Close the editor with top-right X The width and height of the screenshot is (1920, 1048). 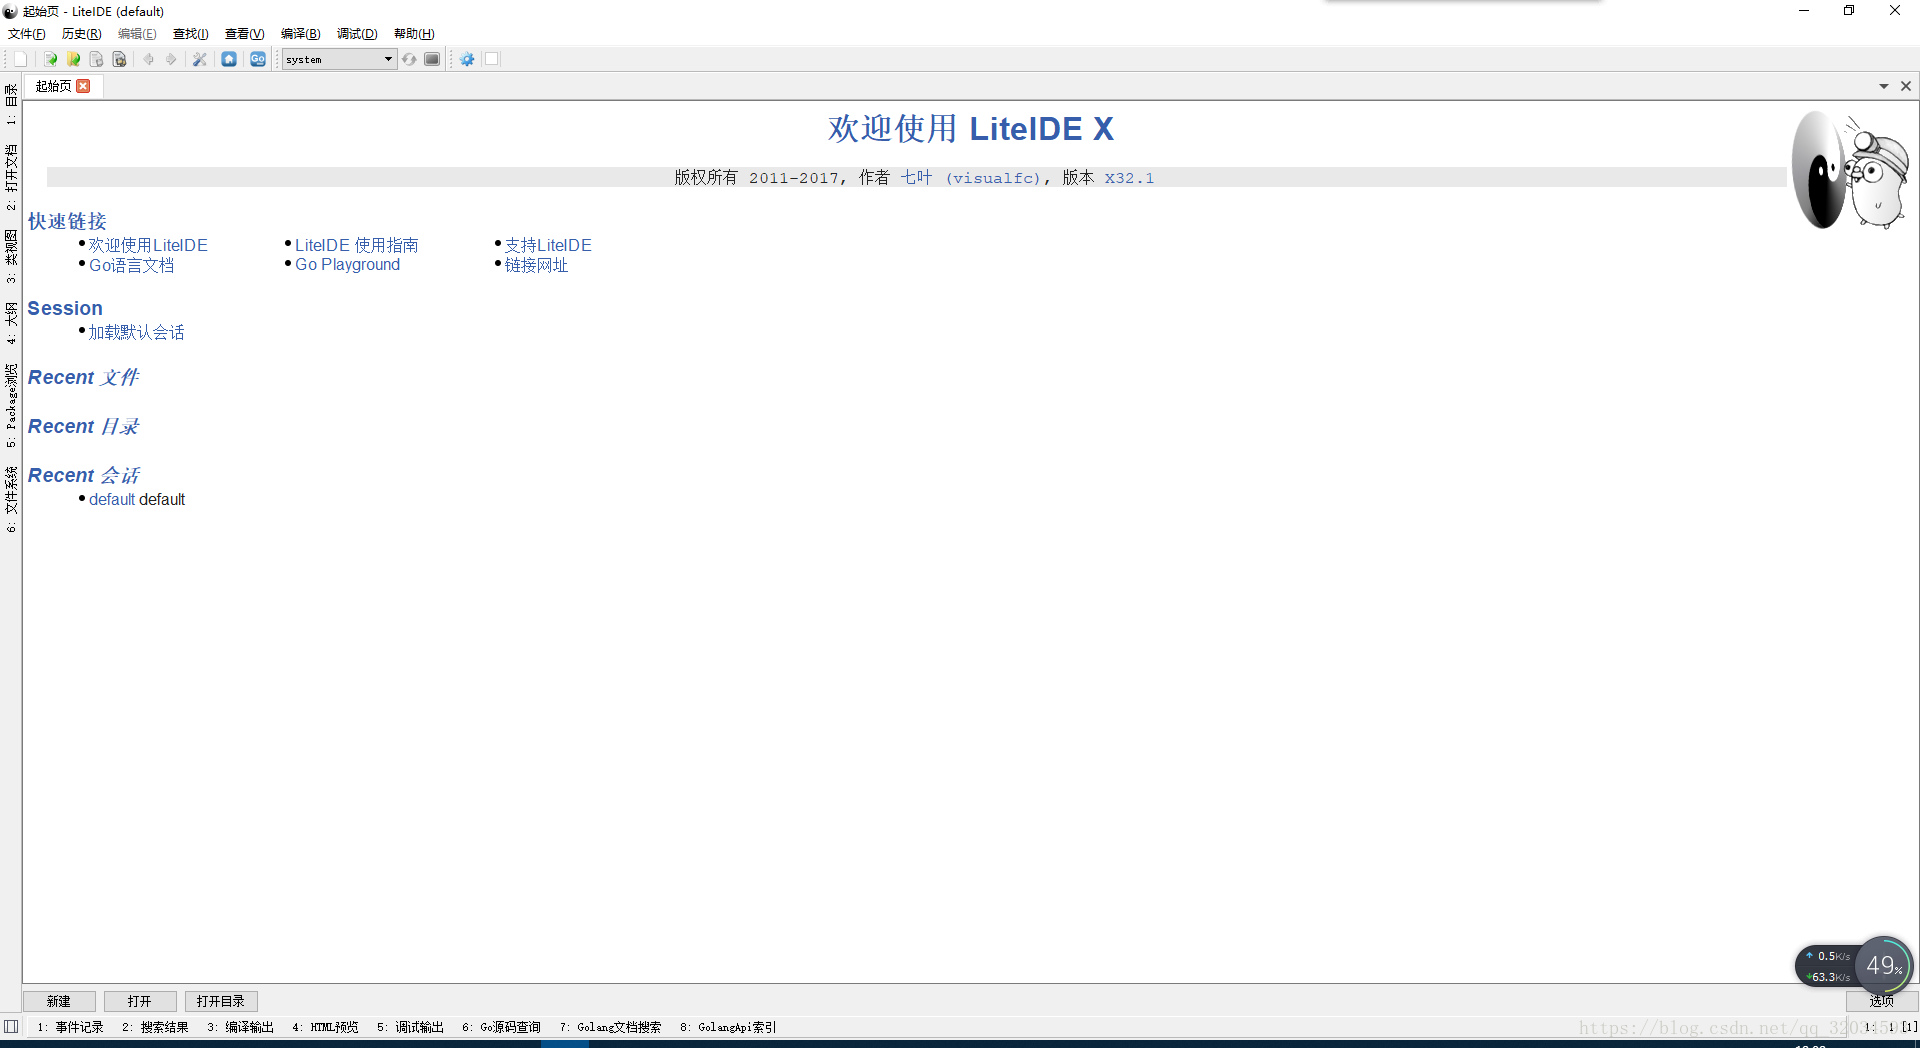(1906, 86)
